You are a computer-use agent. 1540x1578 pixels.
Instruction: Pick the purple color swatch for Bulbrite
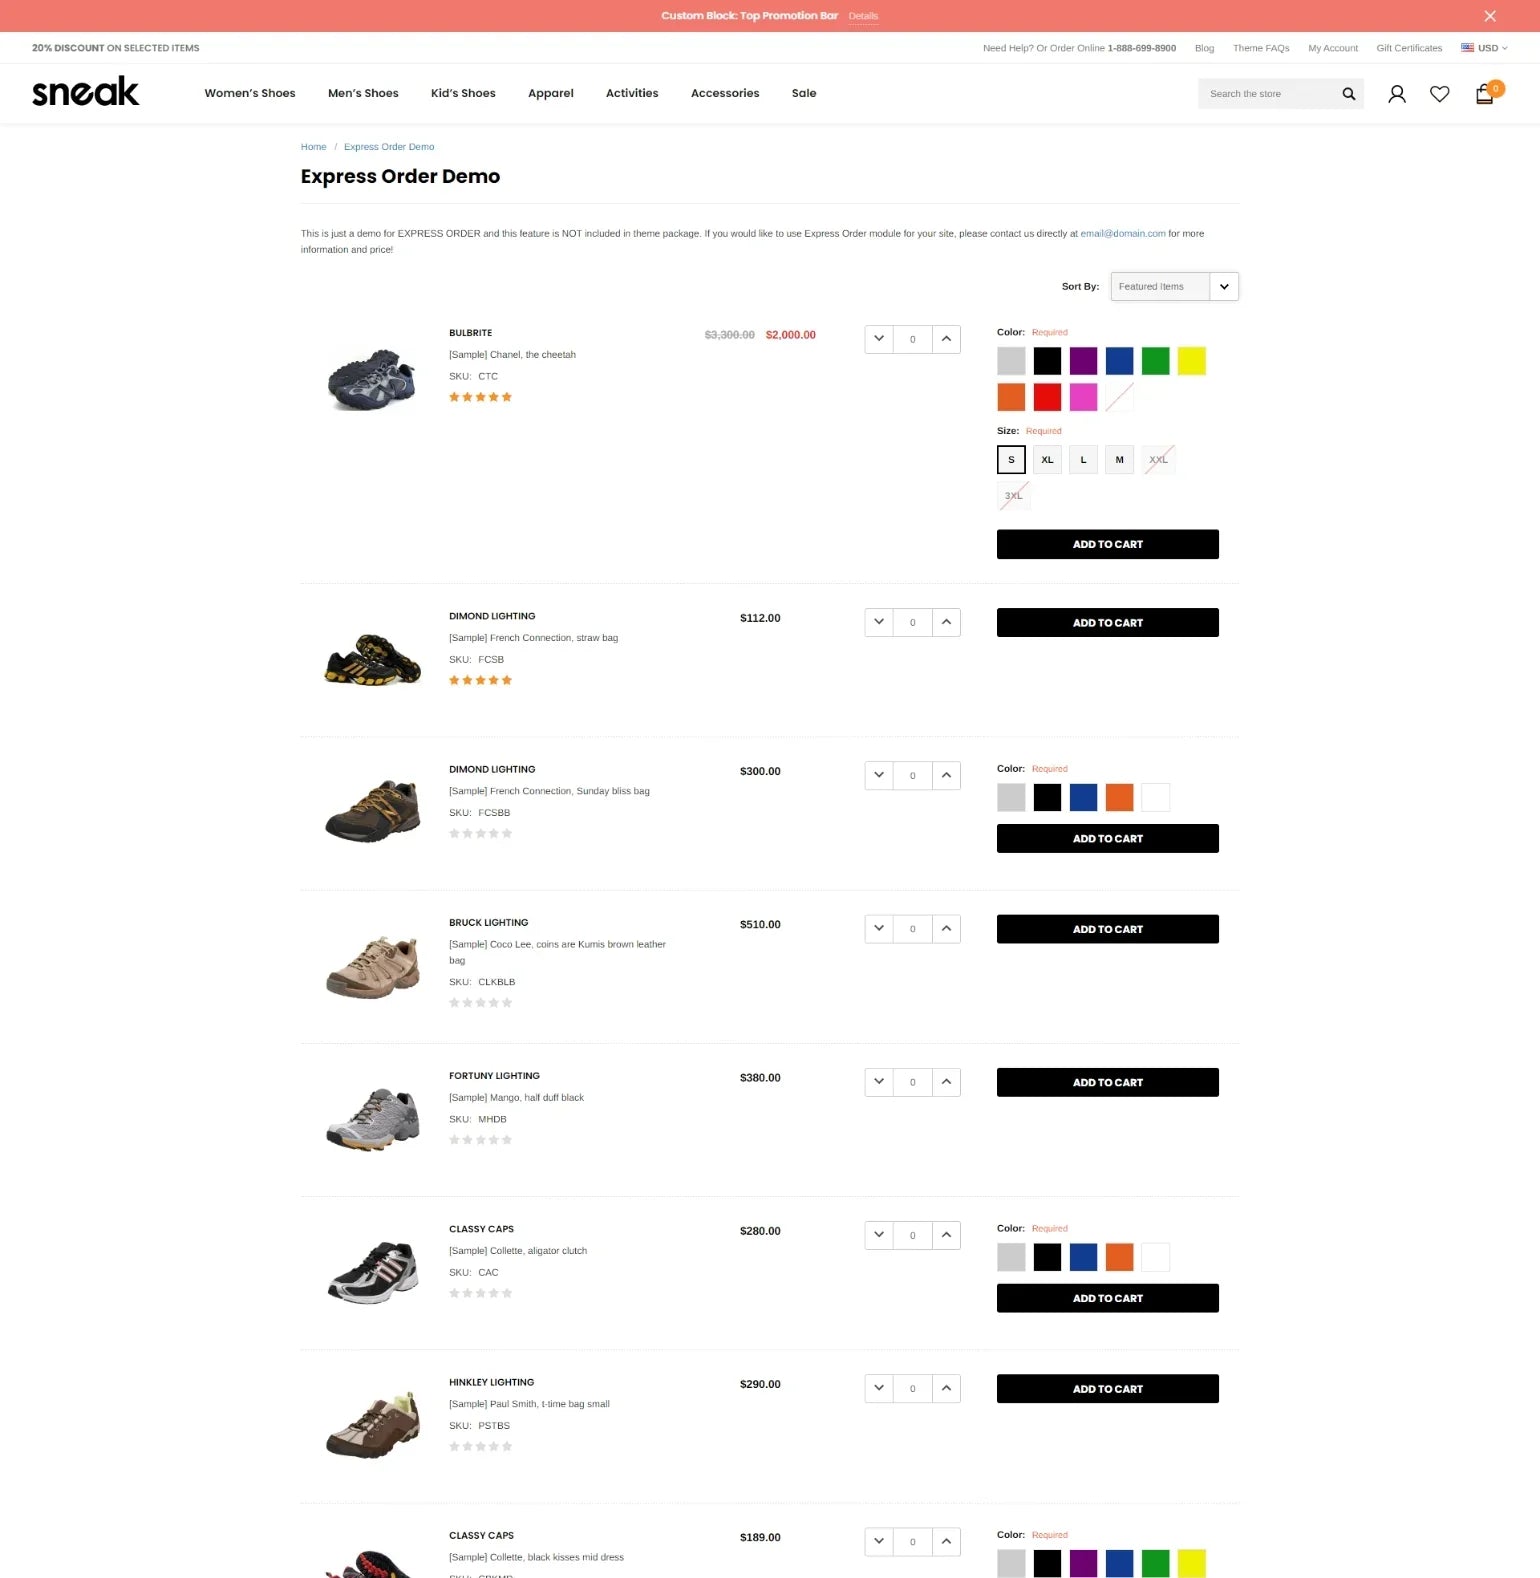tap(1083, 361)
